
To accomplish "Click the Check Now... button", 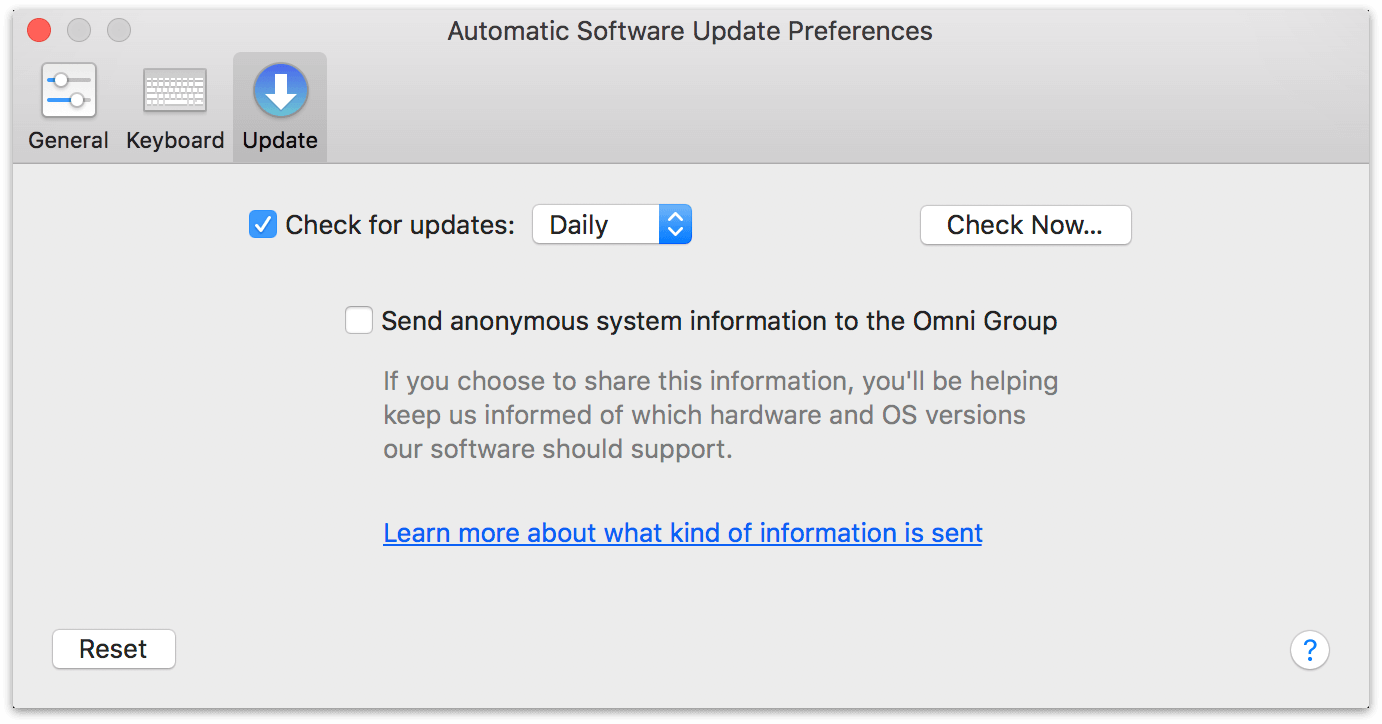I will pos(1025,225).
